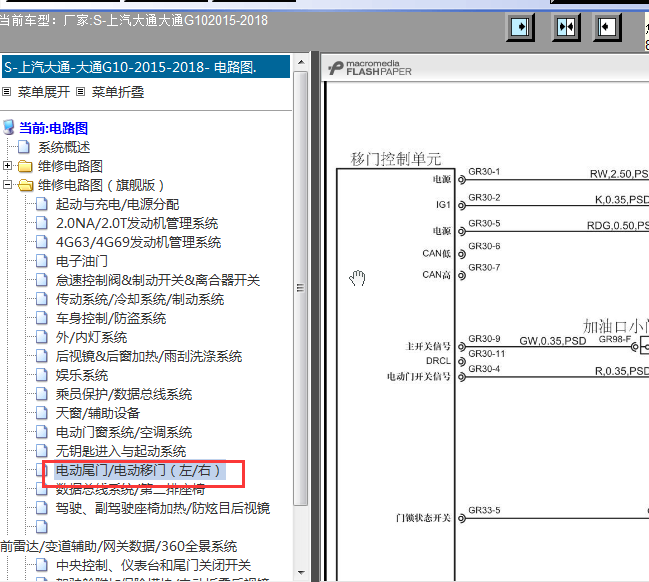Open the 电子油门 diagram
This screenshot has height=582, width=649.
(x=82, y=261)
